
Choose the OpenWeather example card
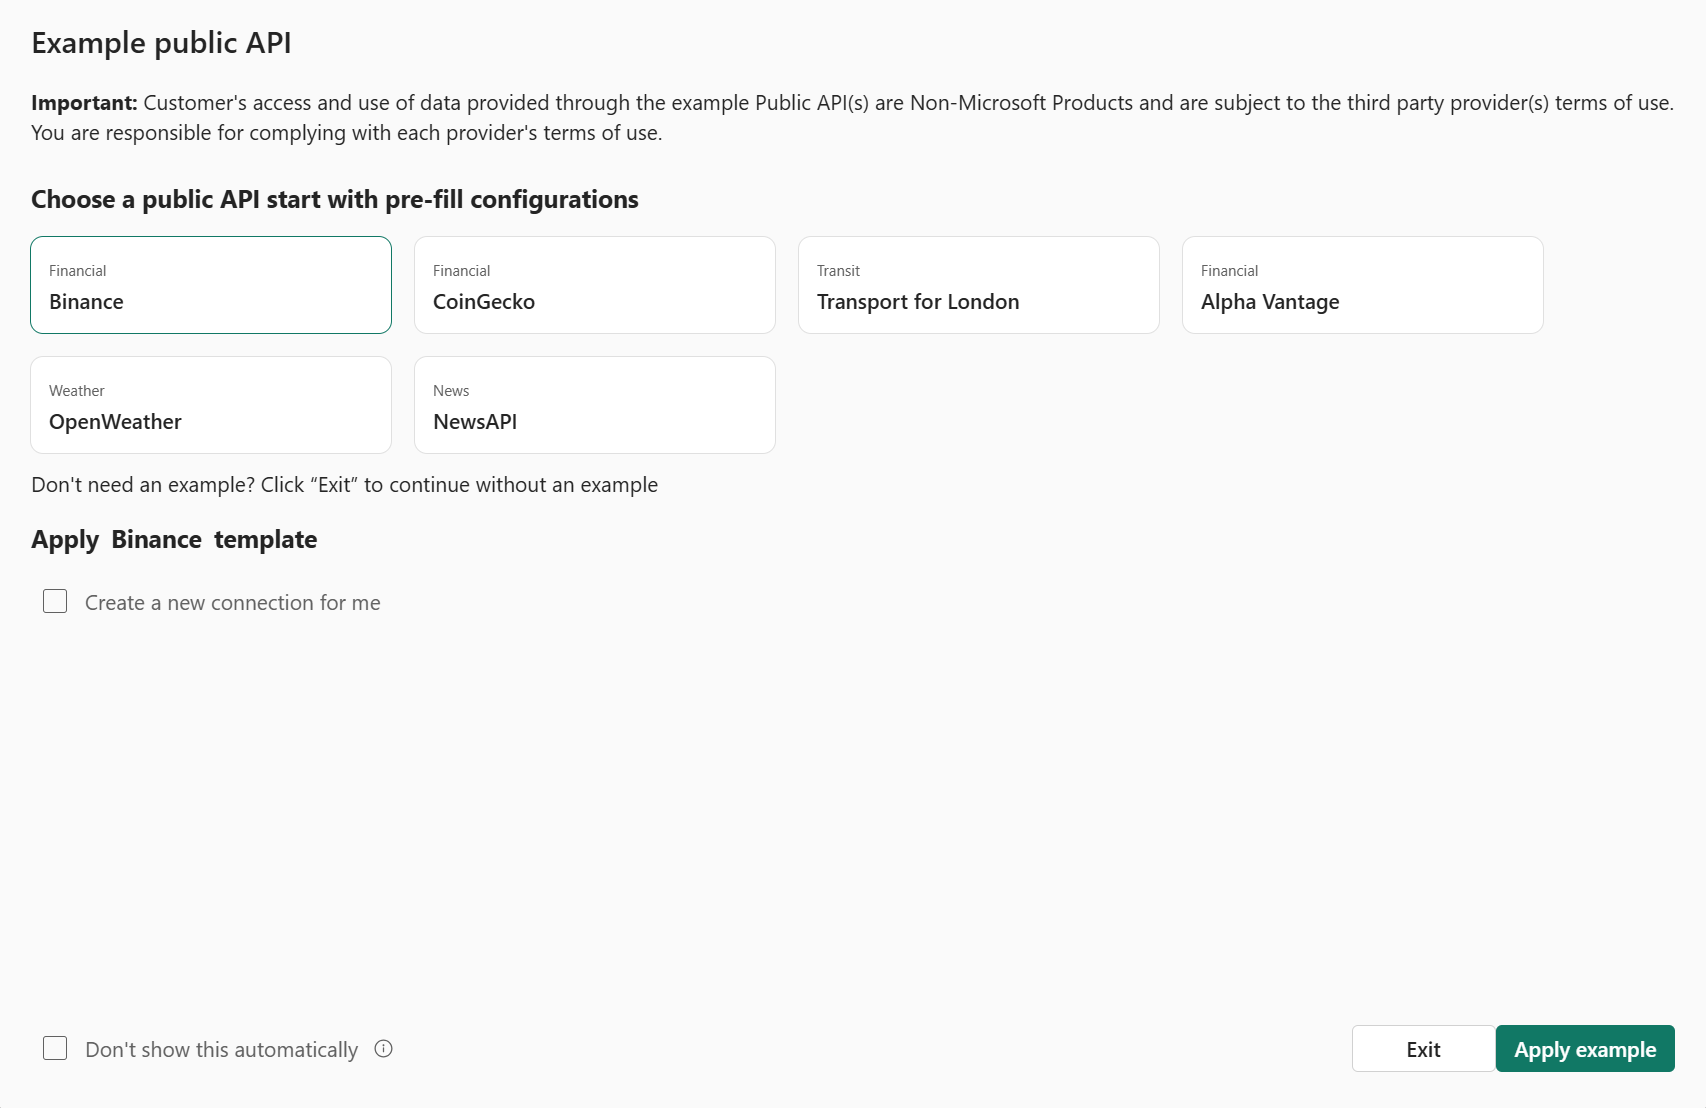click(210, 405)
